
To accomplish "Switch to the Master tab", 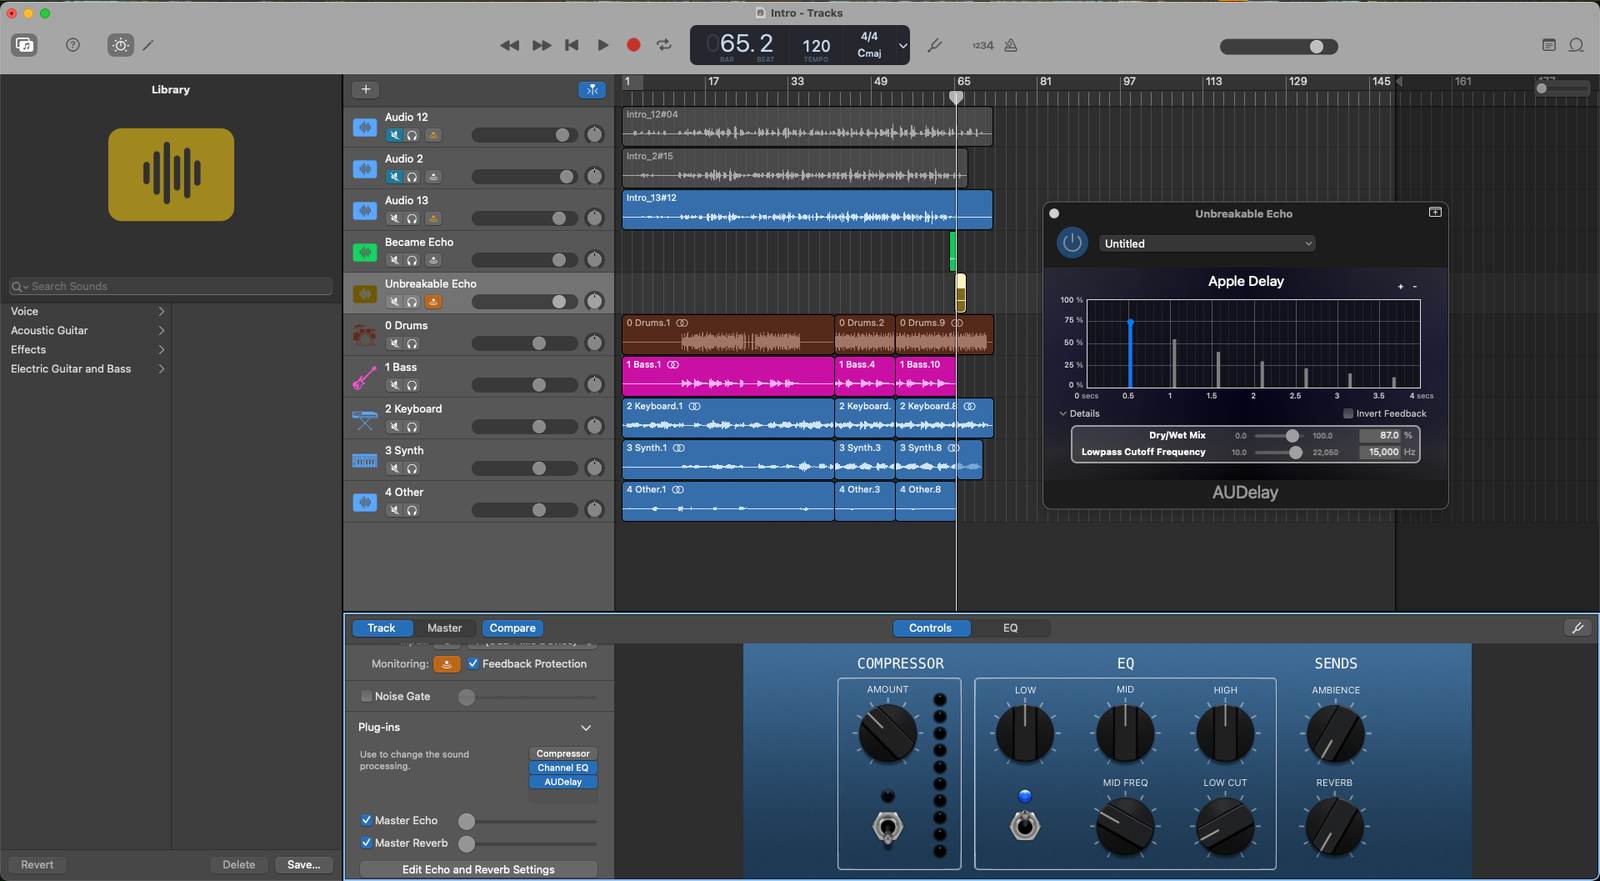I will [444, 628].
